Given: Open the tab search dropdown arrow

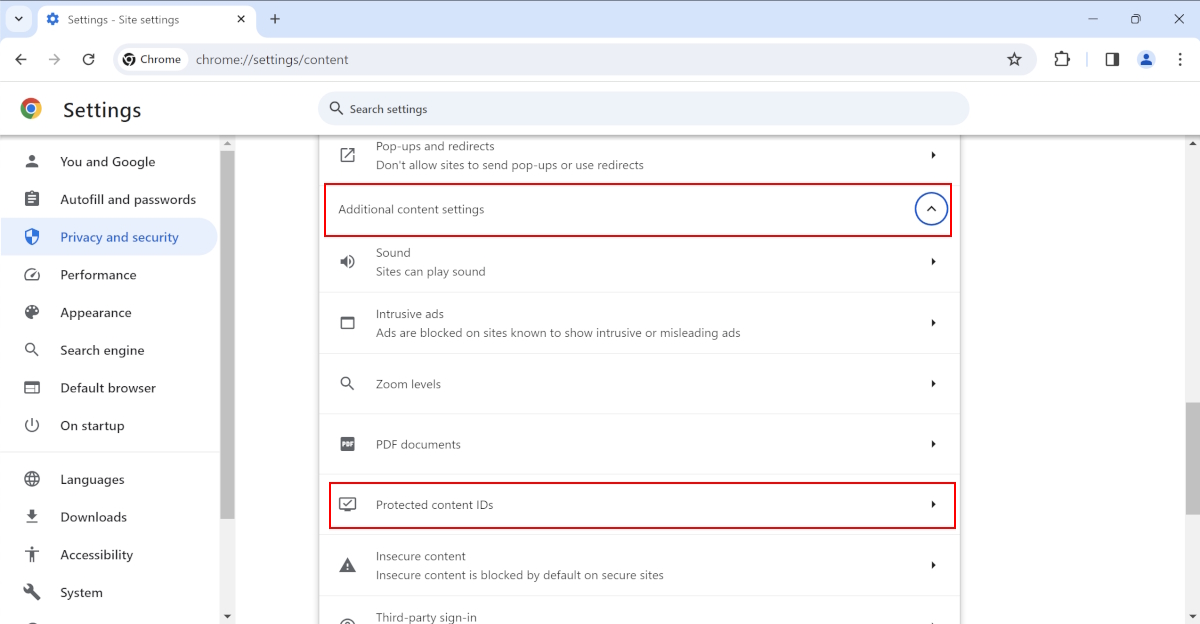Looking at the screenshot, I should (x=18, y=19).
